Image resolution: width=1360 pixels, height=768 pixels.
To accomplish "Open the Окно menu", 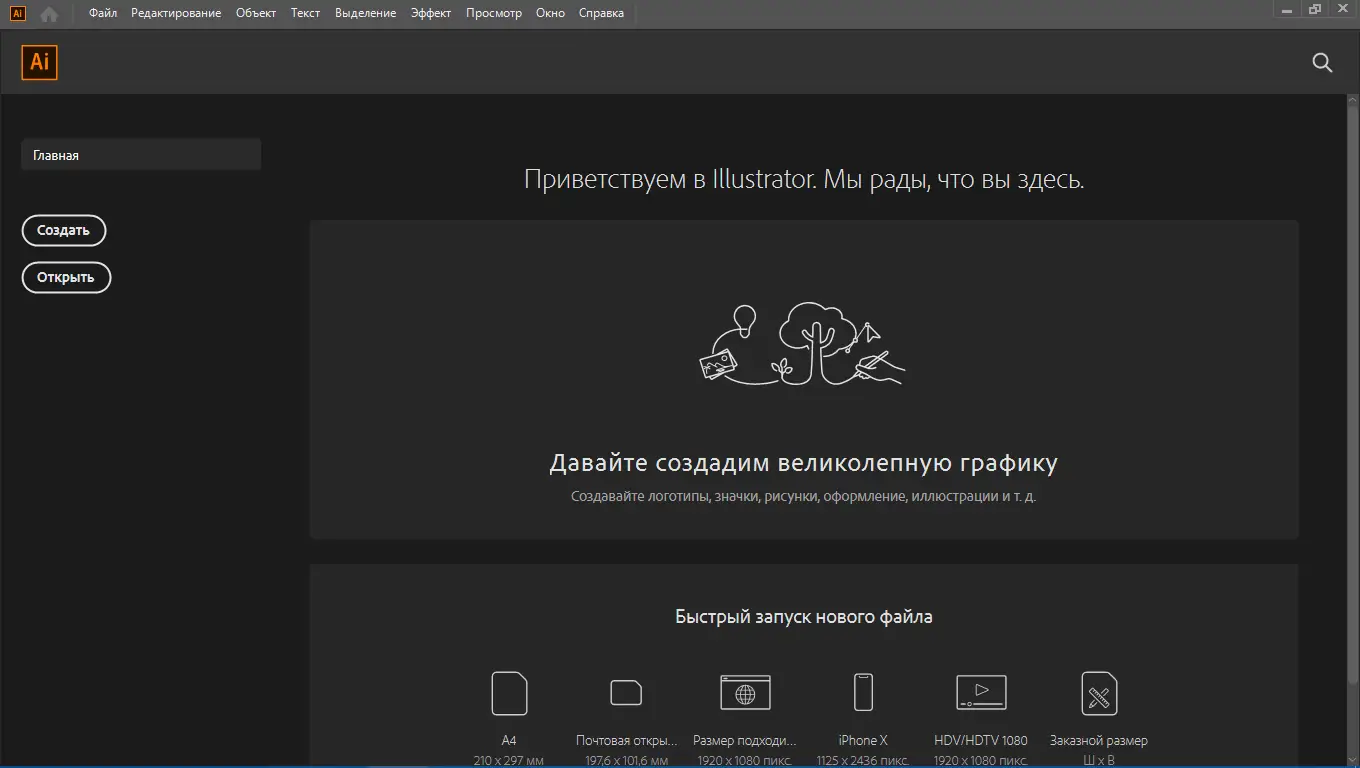I will 550,13.
